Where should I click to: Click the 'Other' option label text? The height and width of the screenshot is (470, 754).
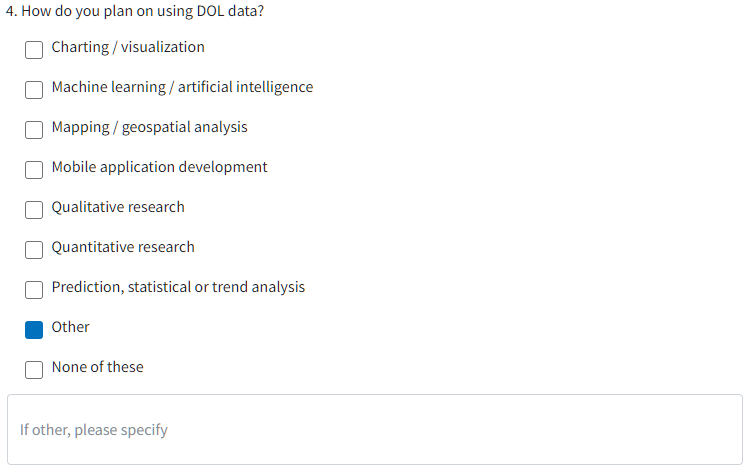70,327
